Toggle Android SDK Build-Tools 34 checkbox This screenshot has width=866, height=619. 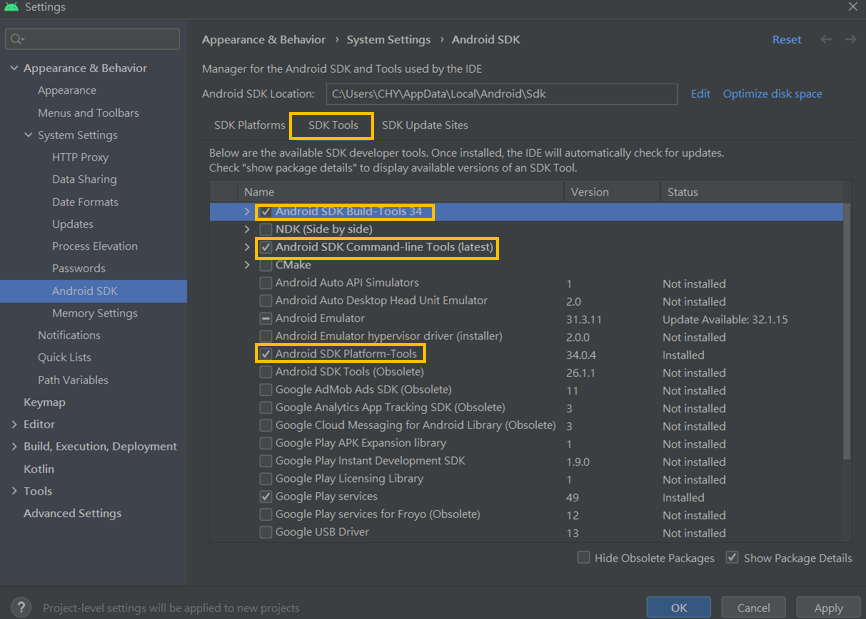(266, 211)
